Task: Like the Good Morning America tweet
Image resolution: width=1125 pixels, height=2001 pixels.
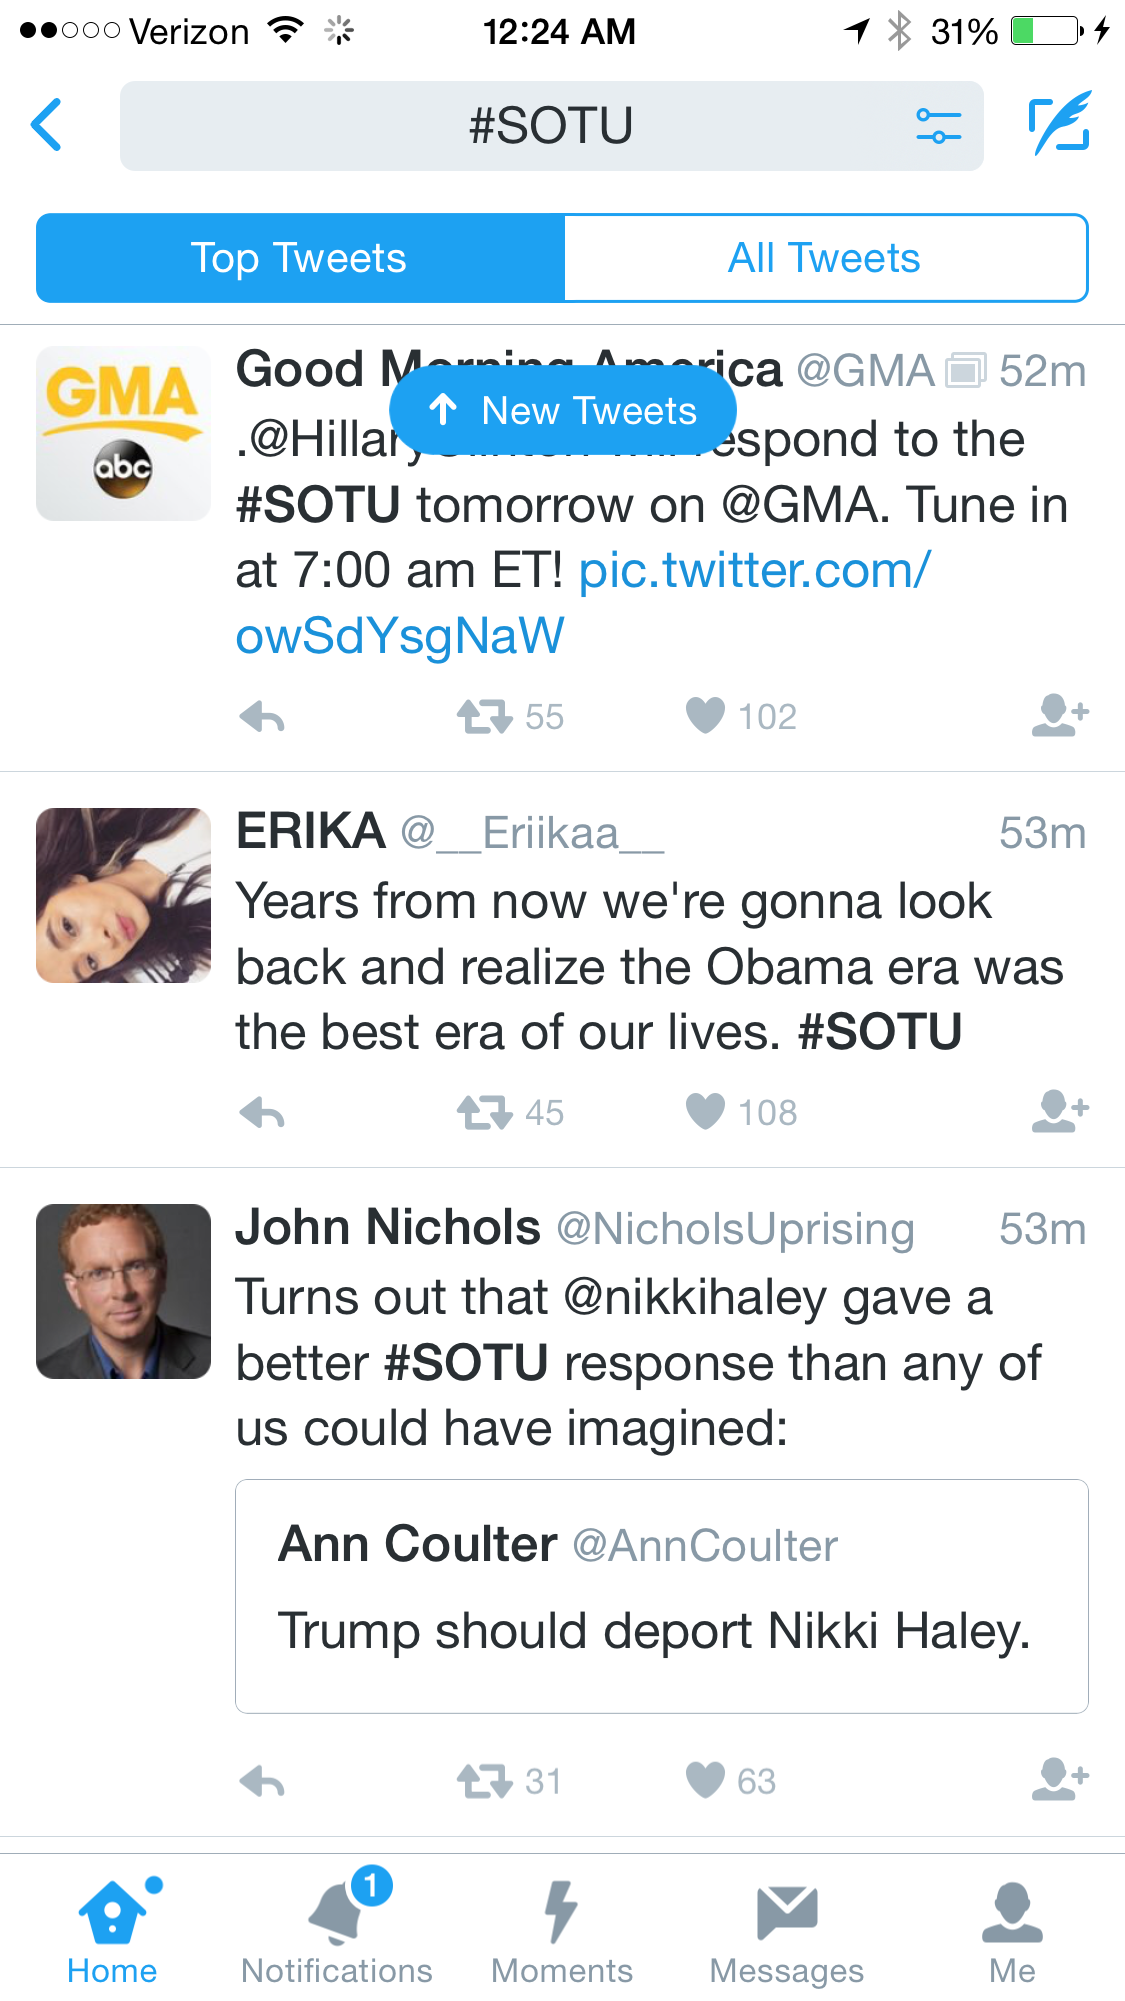Action: click(x=705, y=716)
